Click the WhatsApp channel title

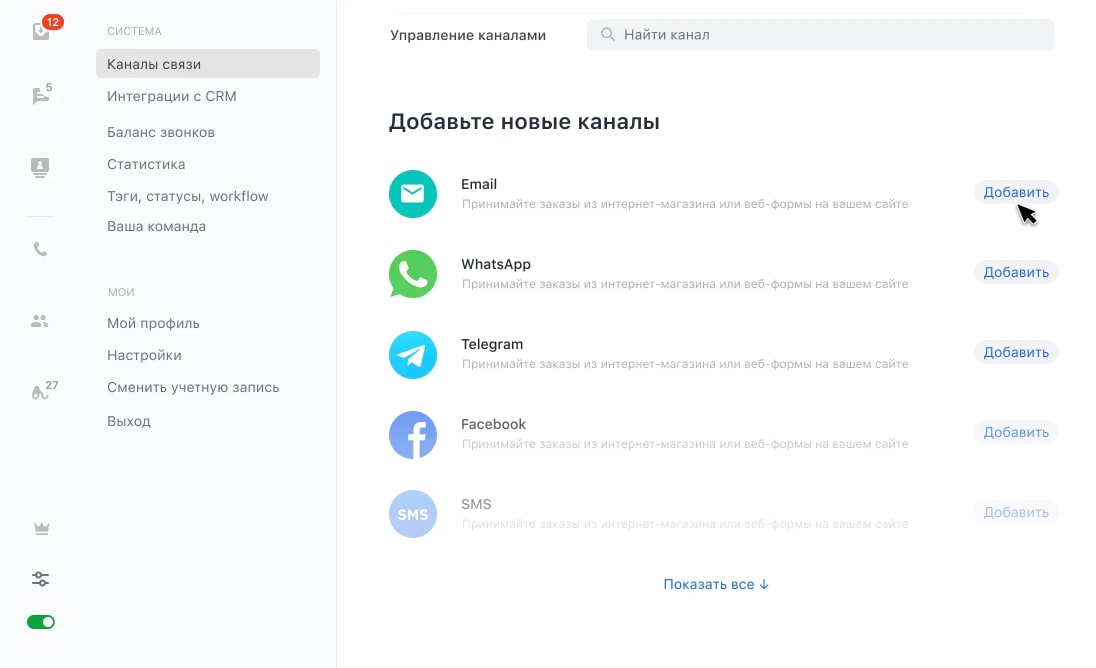click(496, 264)
